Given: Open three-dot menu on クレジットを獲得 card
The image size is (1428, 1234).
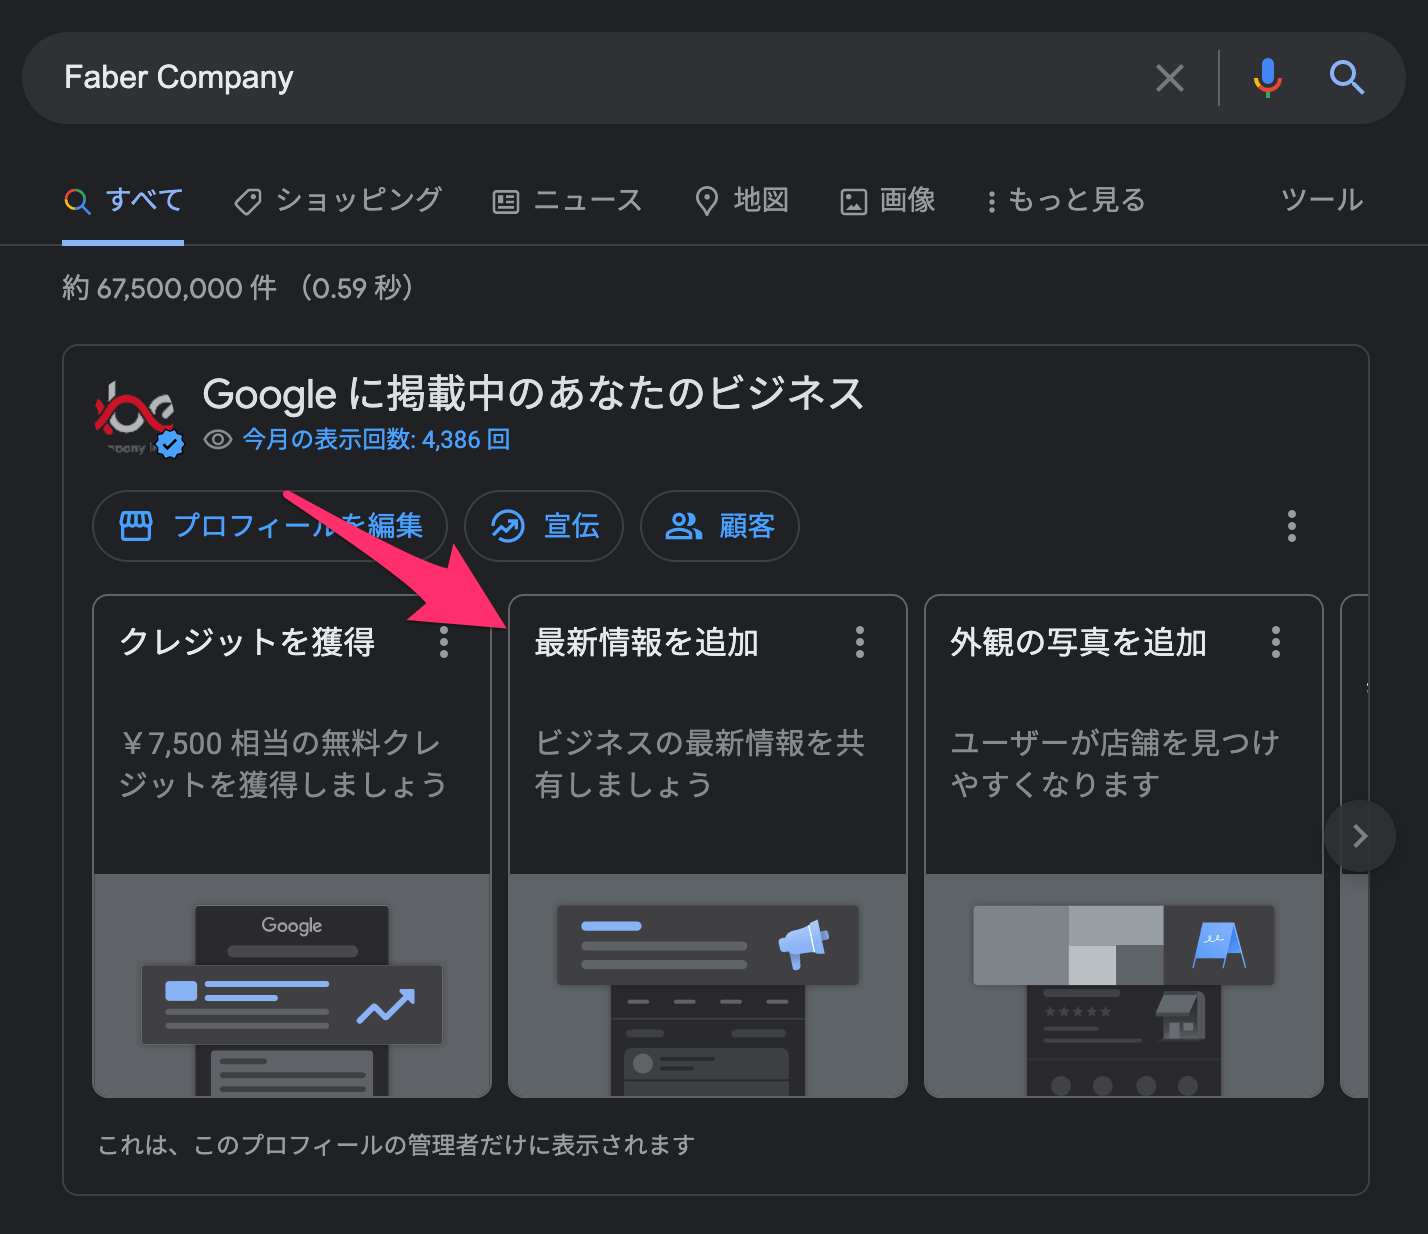Looking at the screenshot, I should tap(444, 642).
